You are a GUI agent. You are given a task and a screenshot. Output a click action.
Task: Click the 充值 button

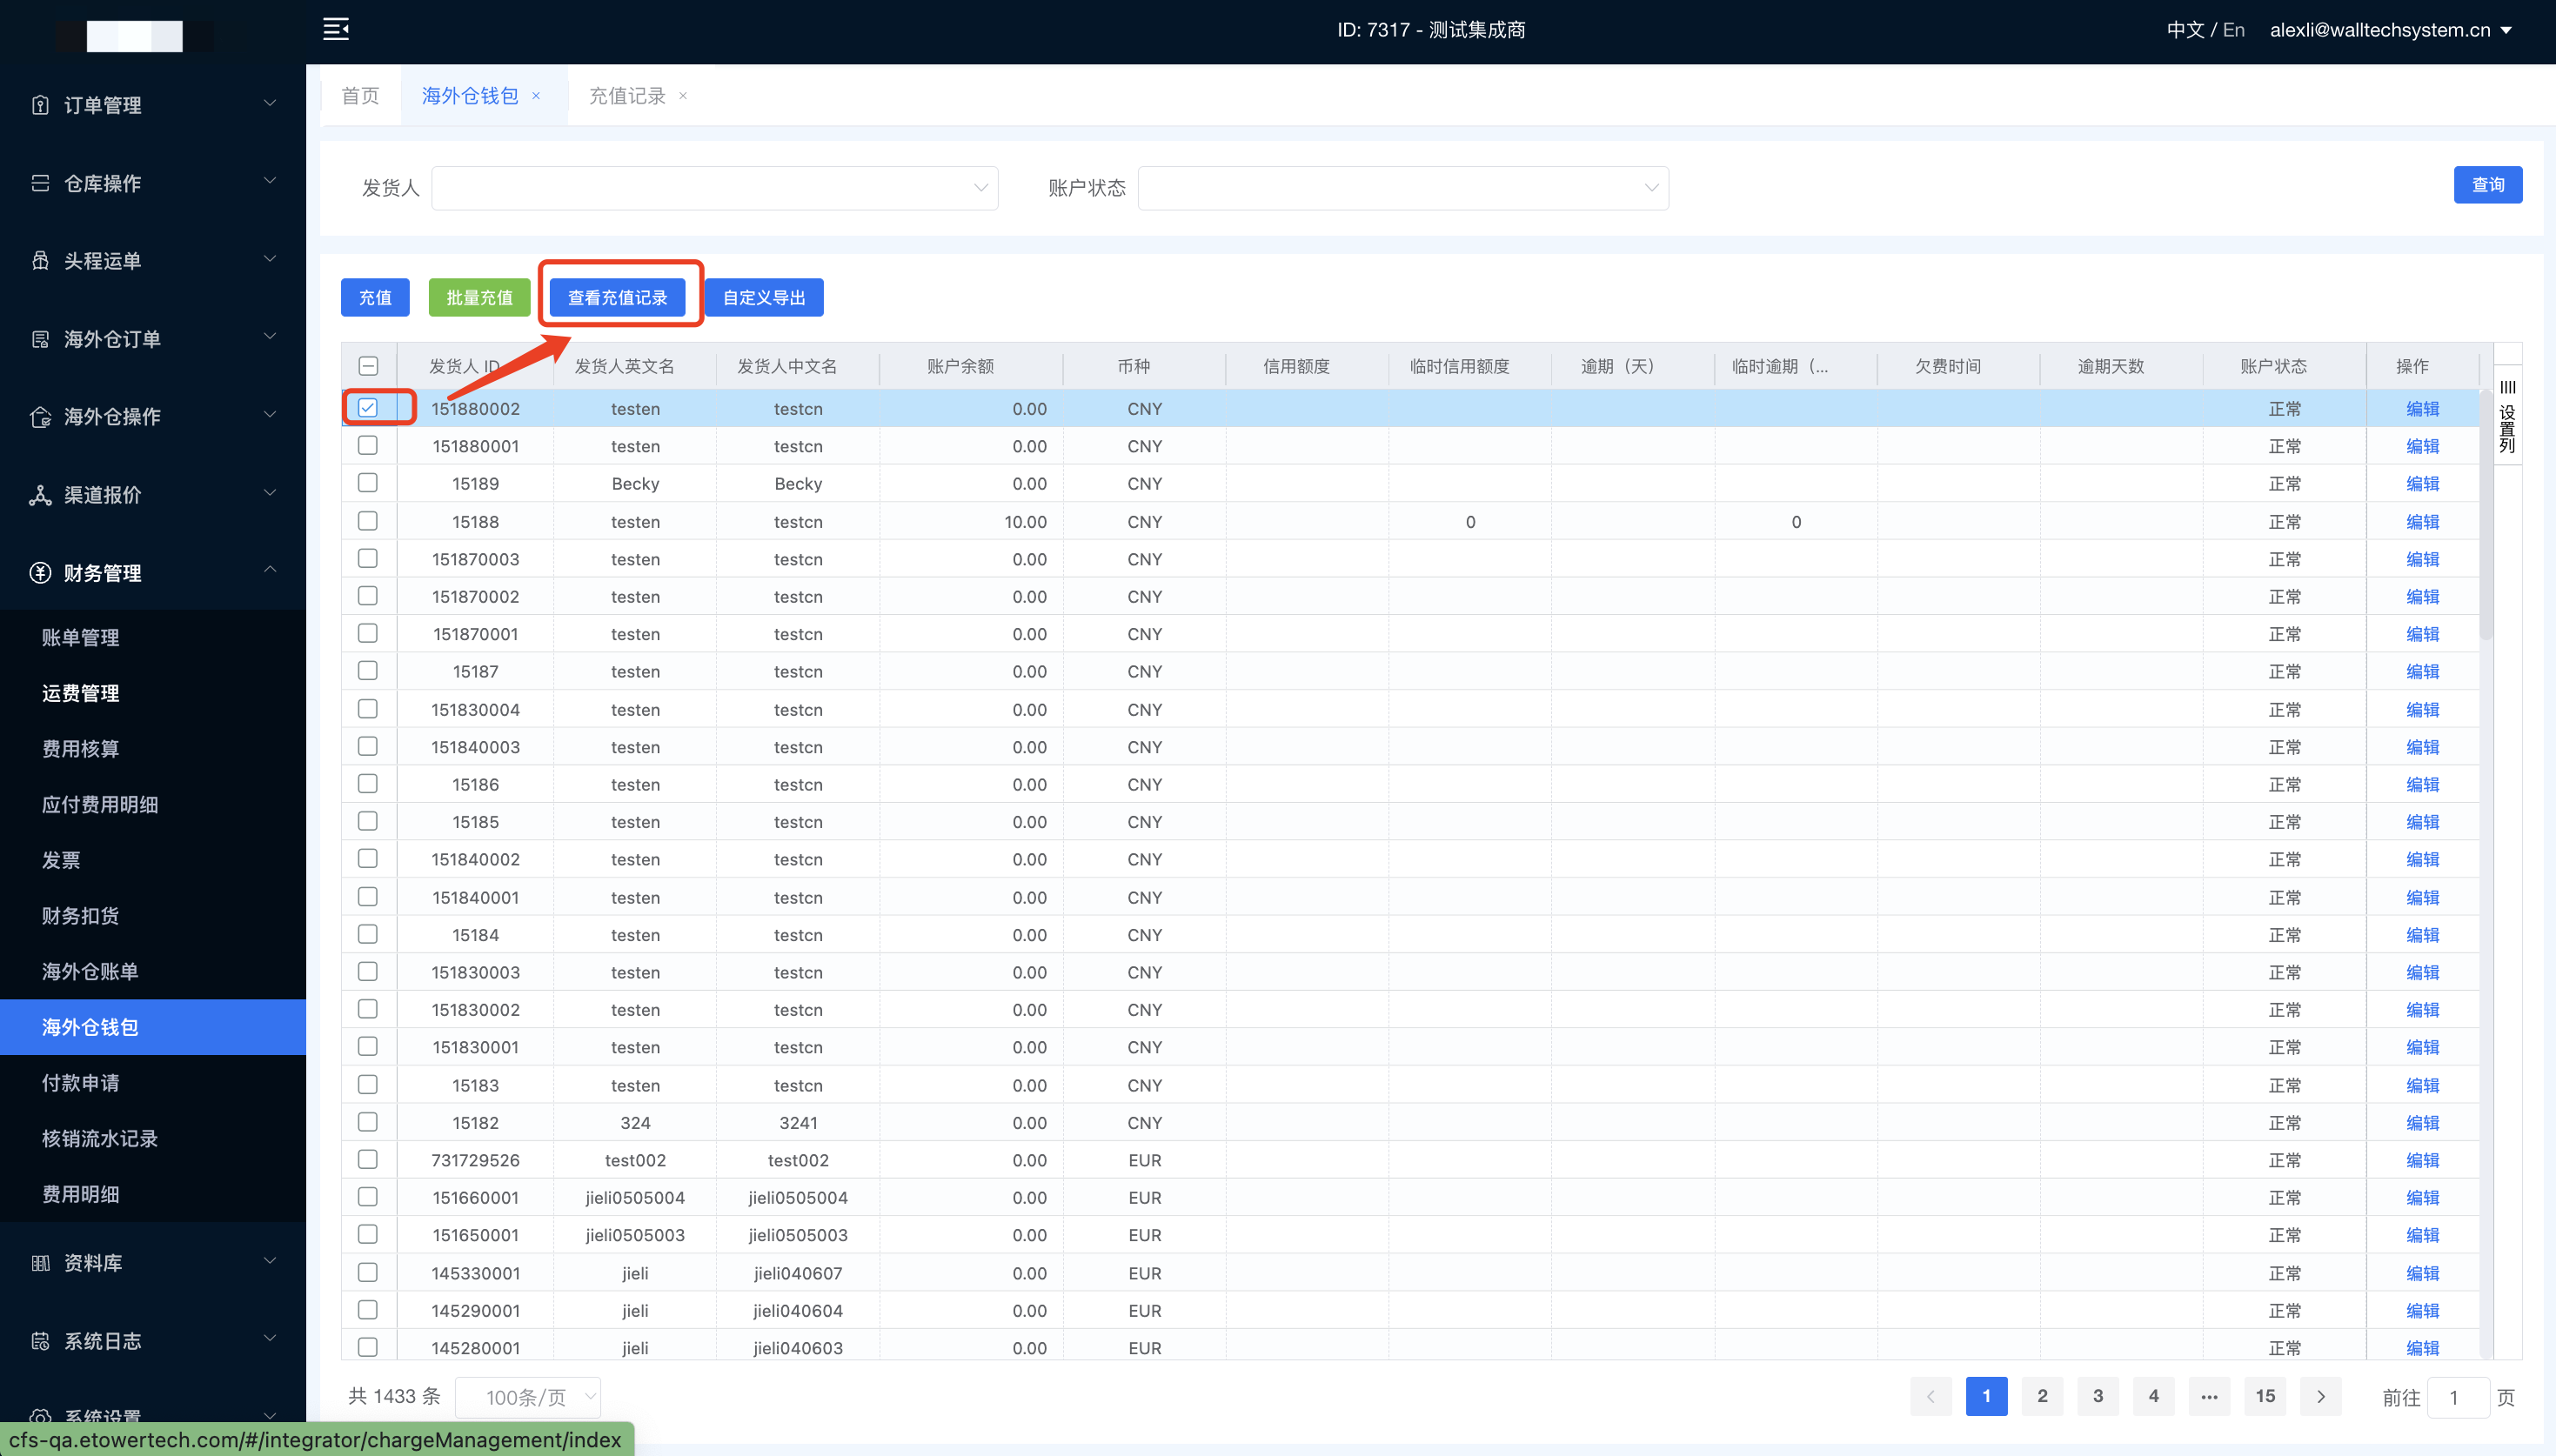[x=375, y=297]
